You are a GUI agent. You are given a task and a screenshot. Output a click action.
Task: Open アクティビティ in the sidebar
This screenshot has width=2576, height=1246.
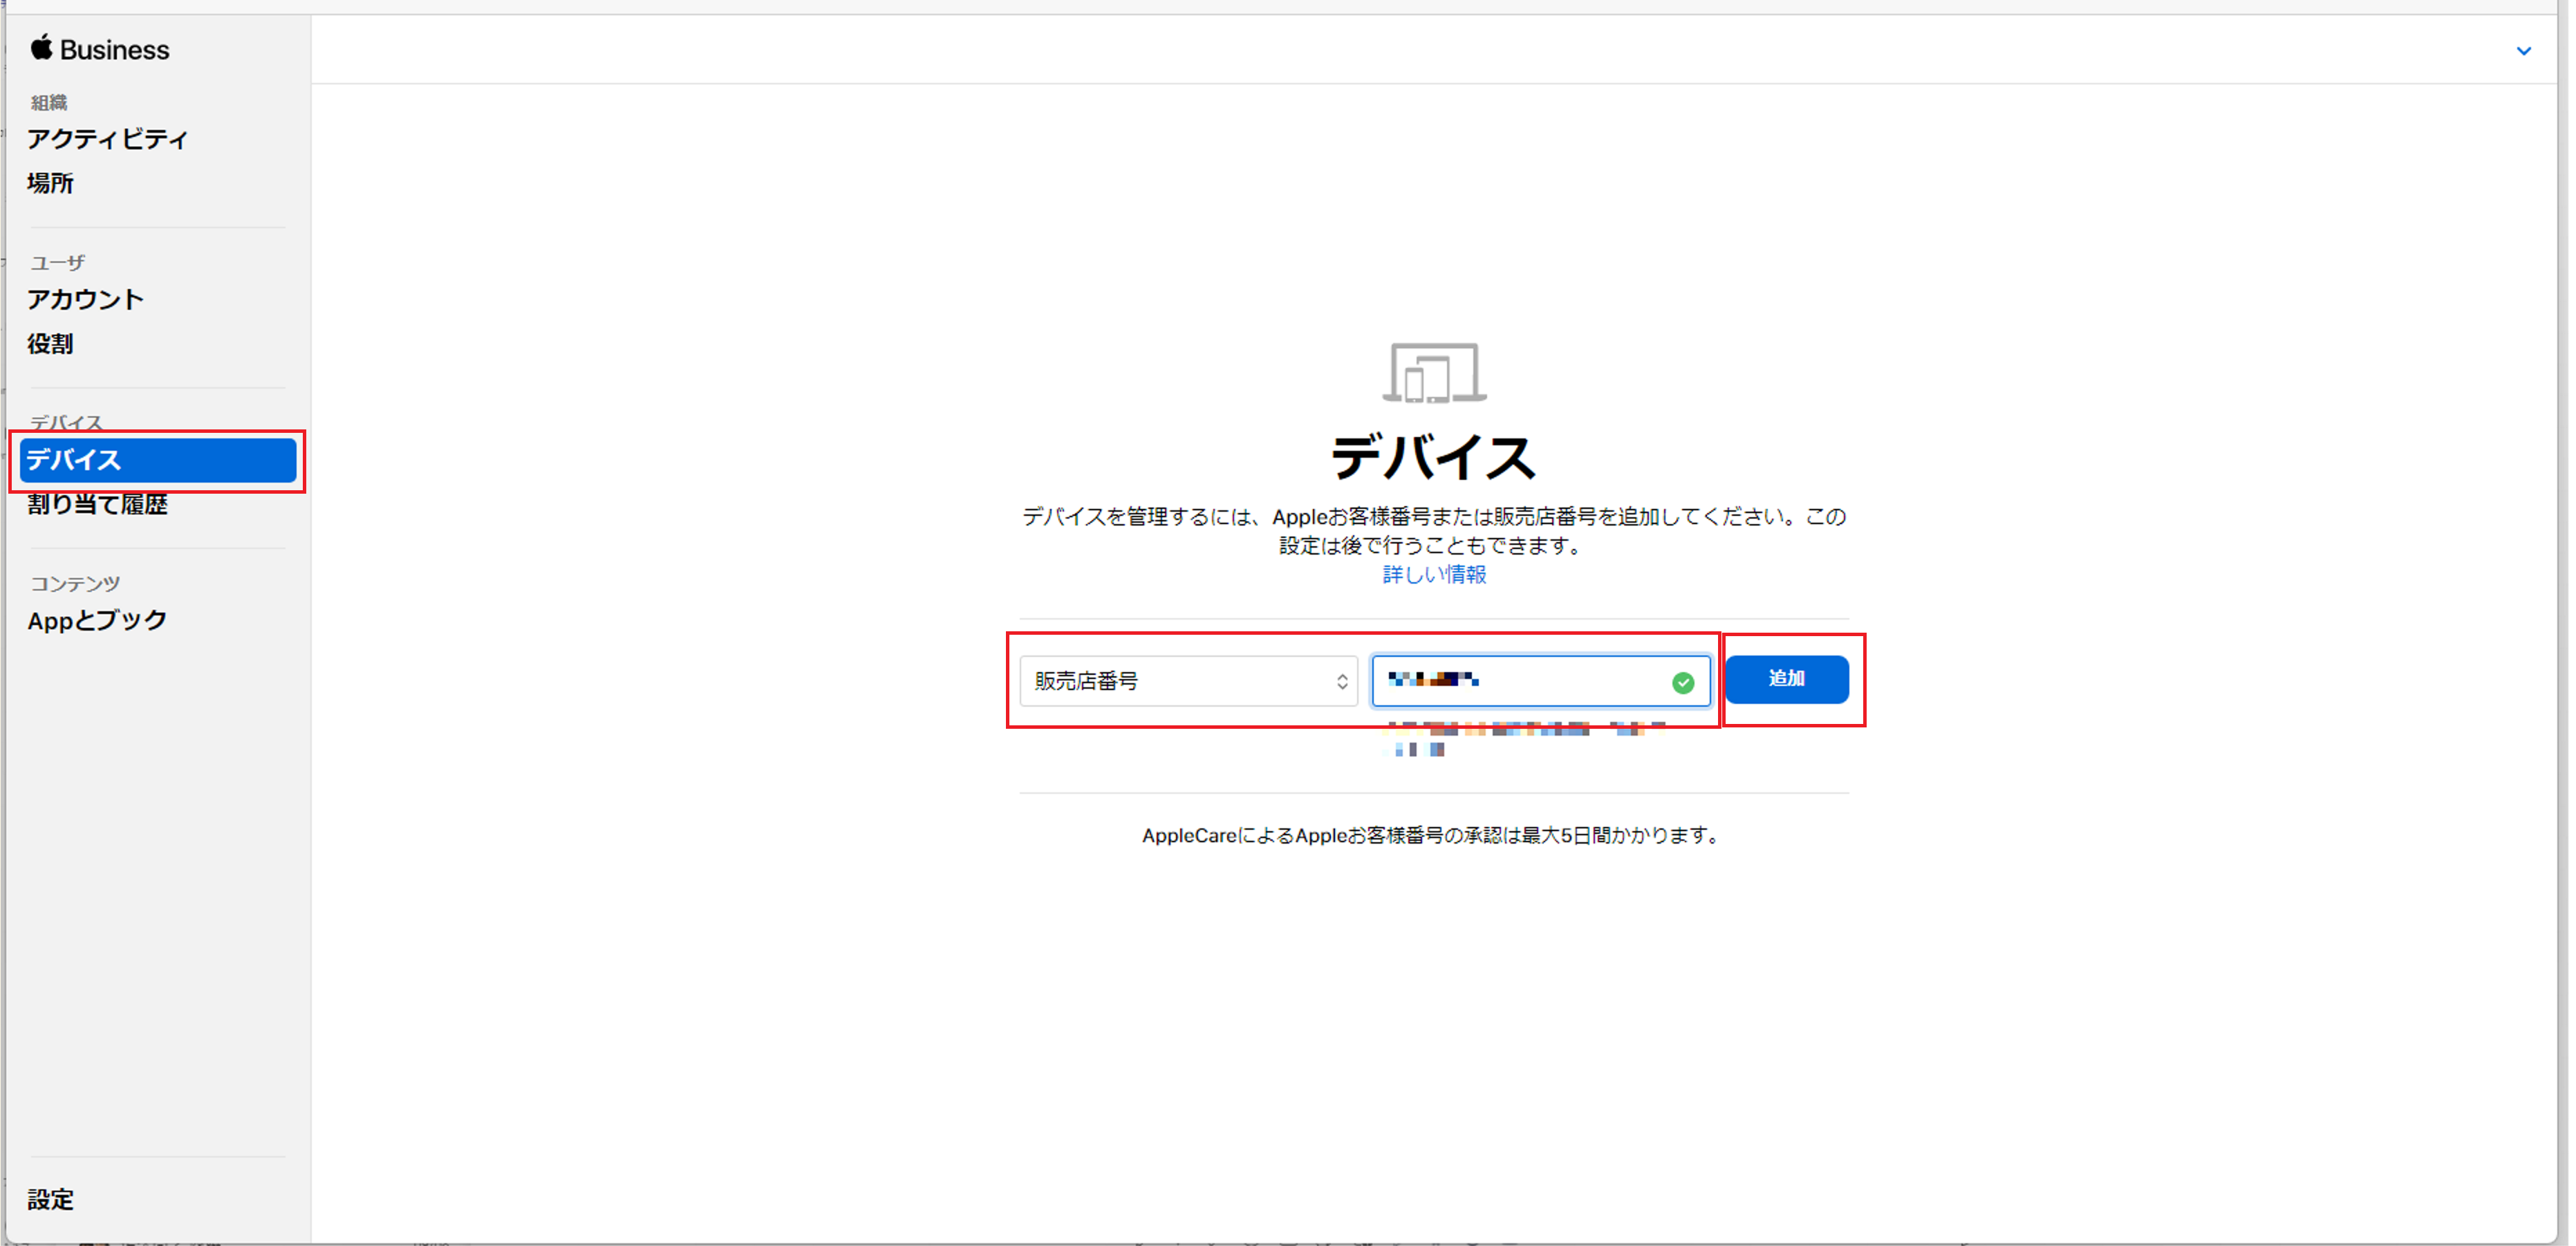[x=108, y=139]
